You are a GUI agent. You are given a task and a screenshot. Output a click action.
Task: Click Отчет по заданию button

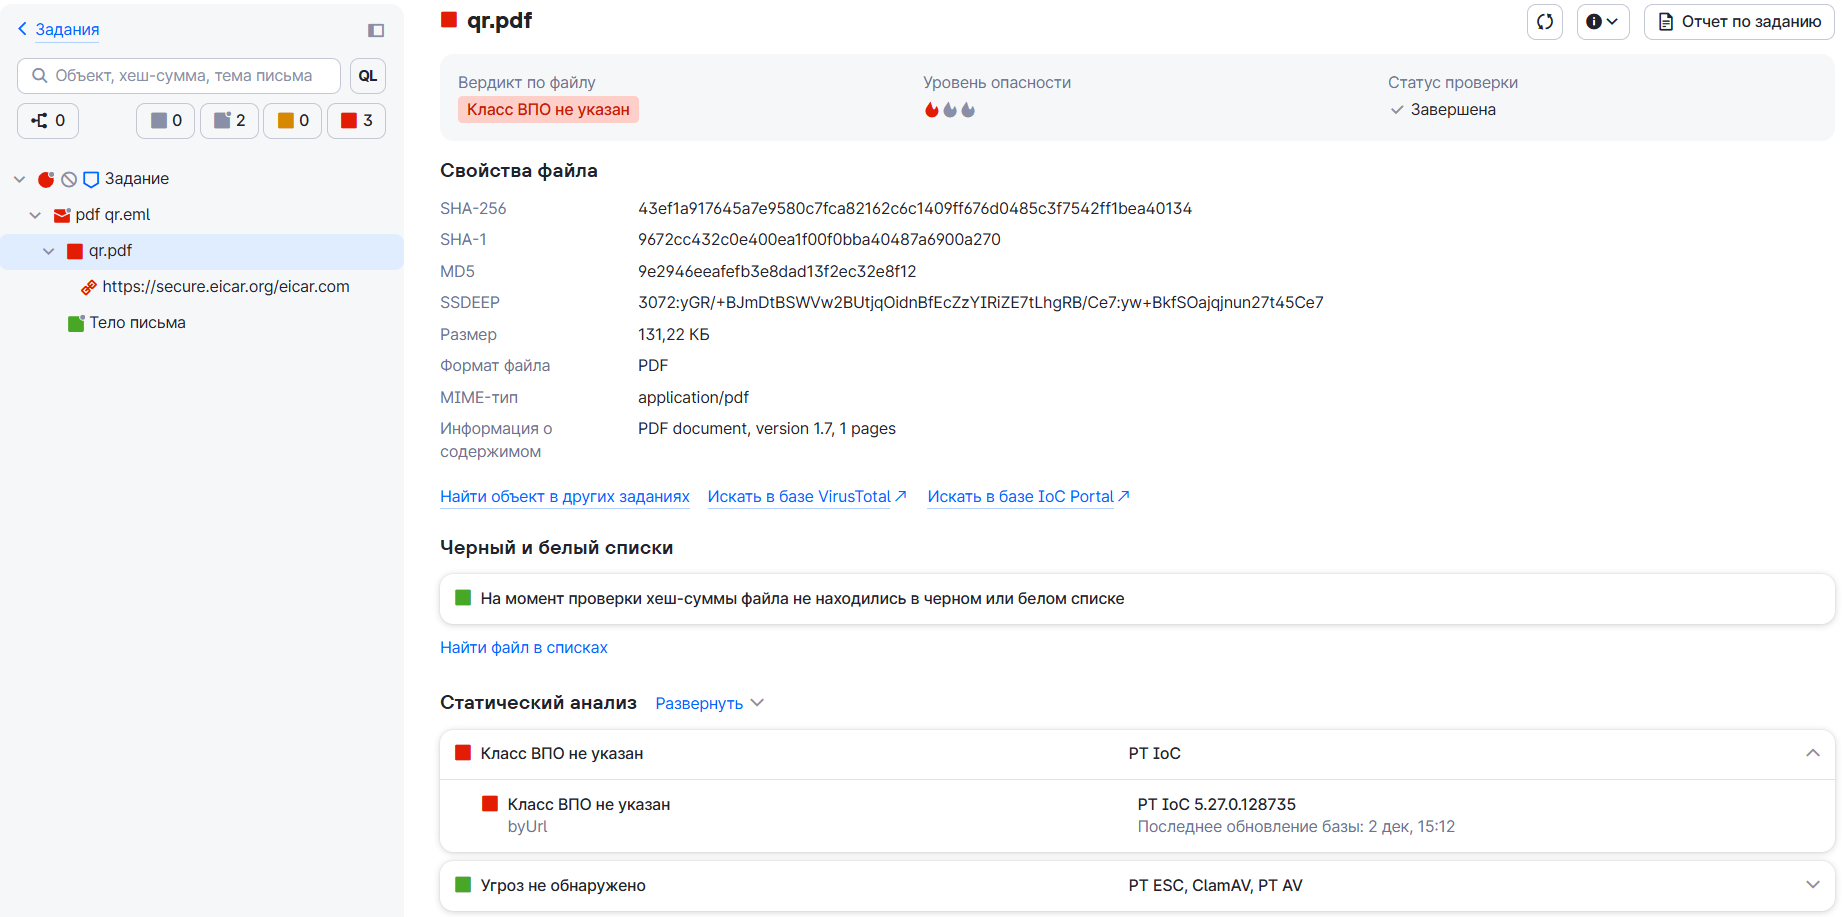click(1739, 22)
